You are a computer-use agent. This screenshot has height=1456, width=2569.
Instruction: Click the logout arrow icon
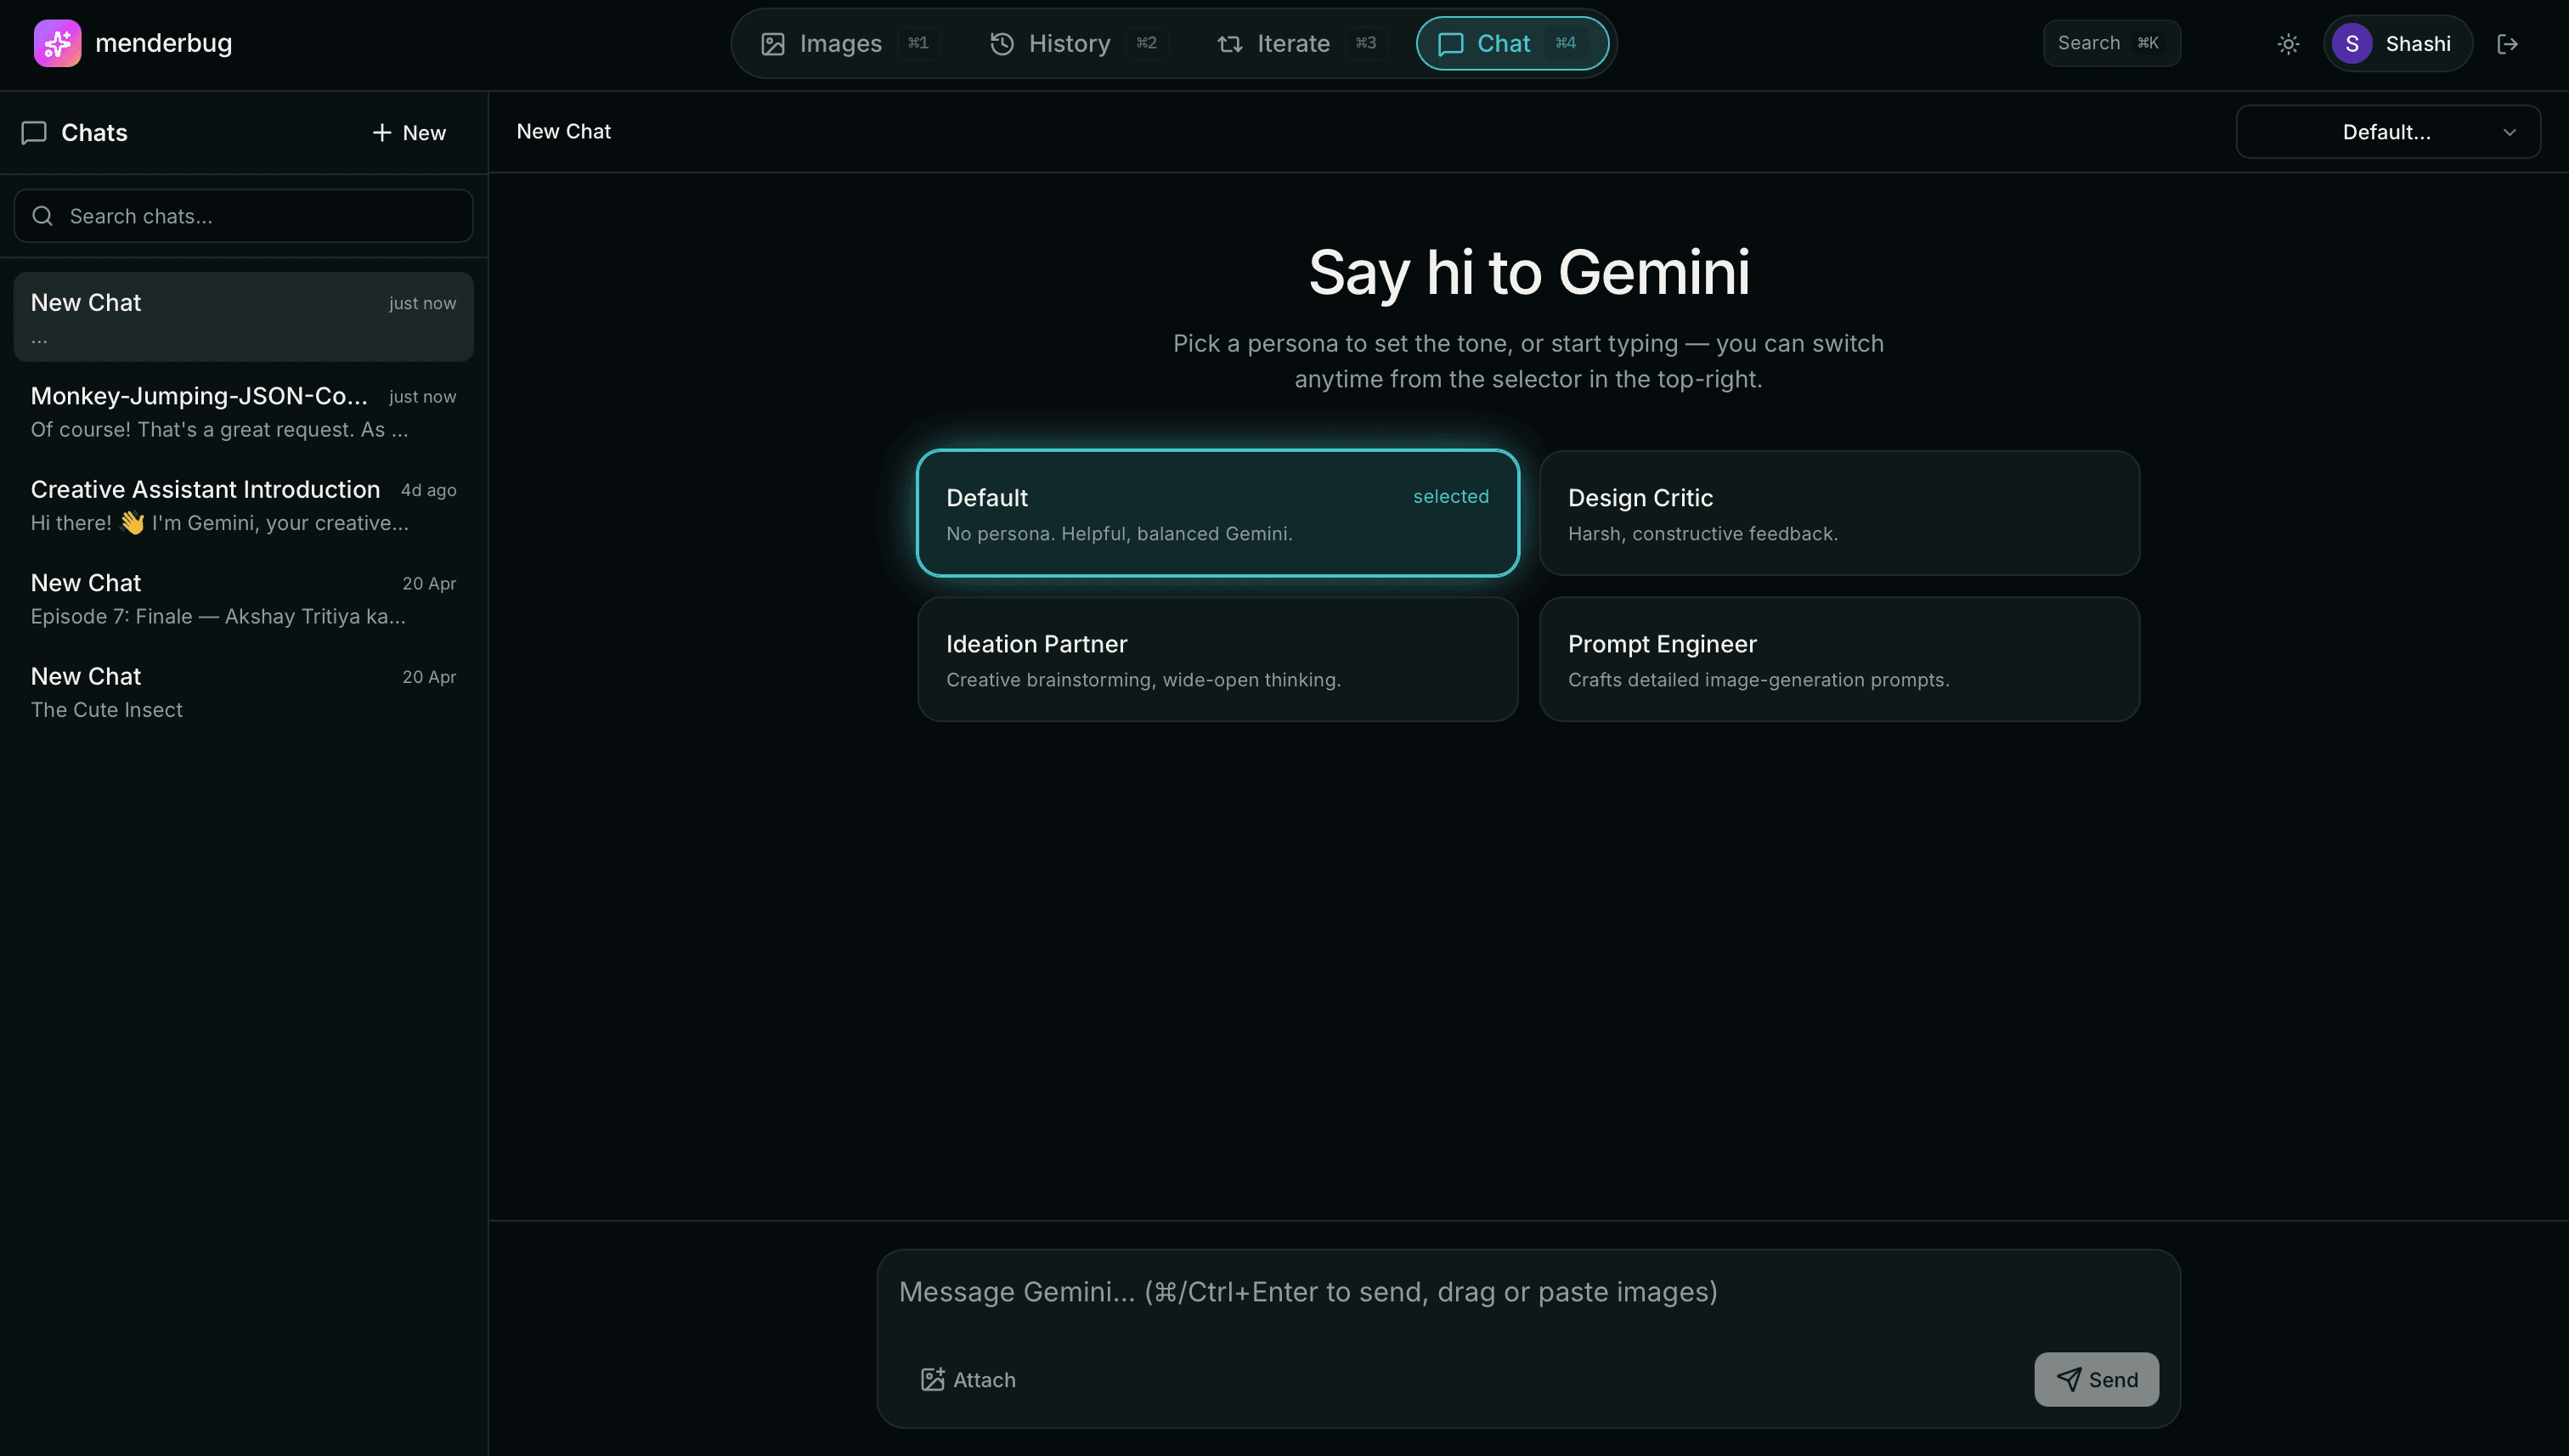pos(2507,44)
